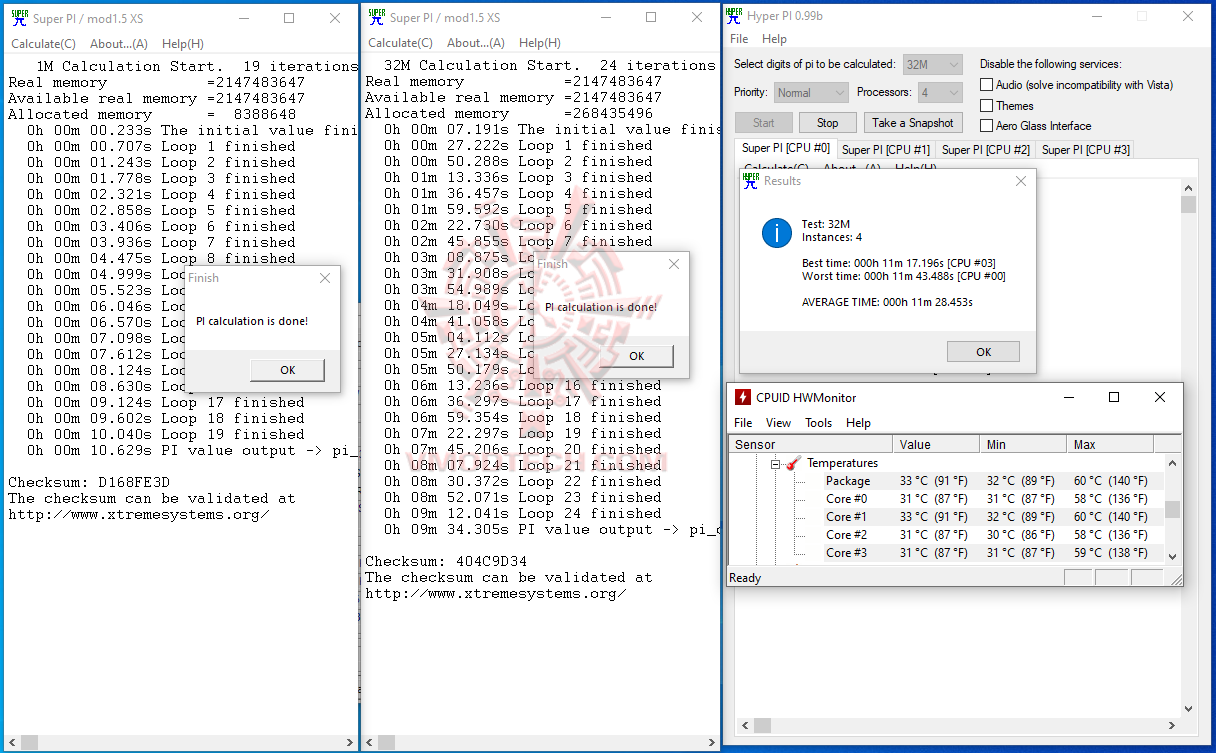Click the Super PI app icon in the 32M window title bar
The width and height of the screenshot is (1216, 753).
pos(376,17)
